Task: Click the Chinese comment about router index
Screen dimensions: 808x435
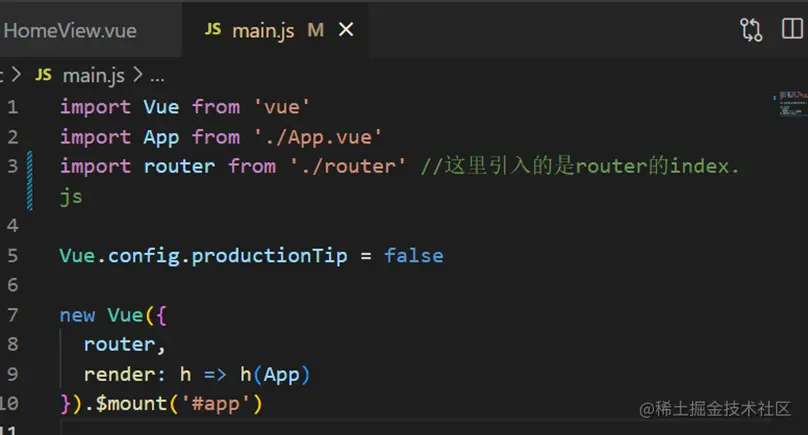Action: [x=580, y=166]
